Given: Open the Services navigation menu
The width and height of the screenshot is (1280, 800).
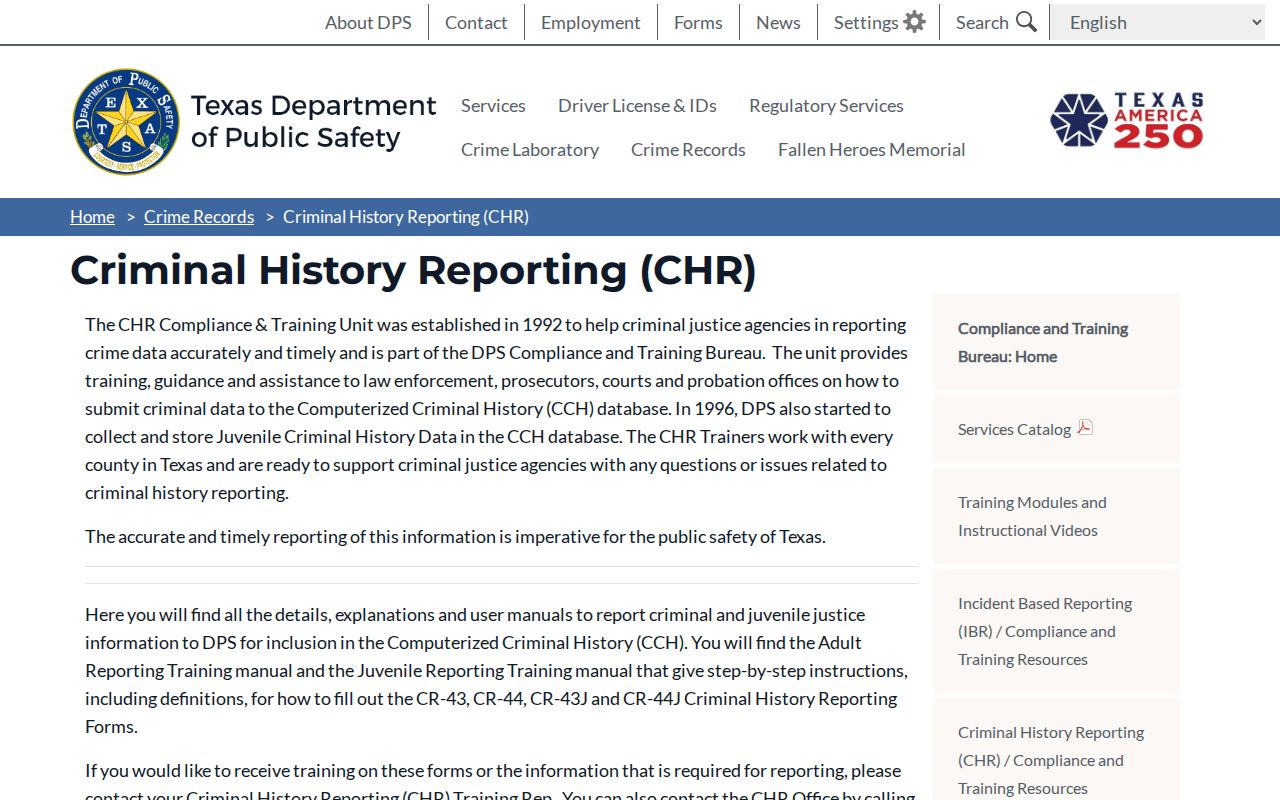Looking at the screenshot, I should tap(493, 105).
